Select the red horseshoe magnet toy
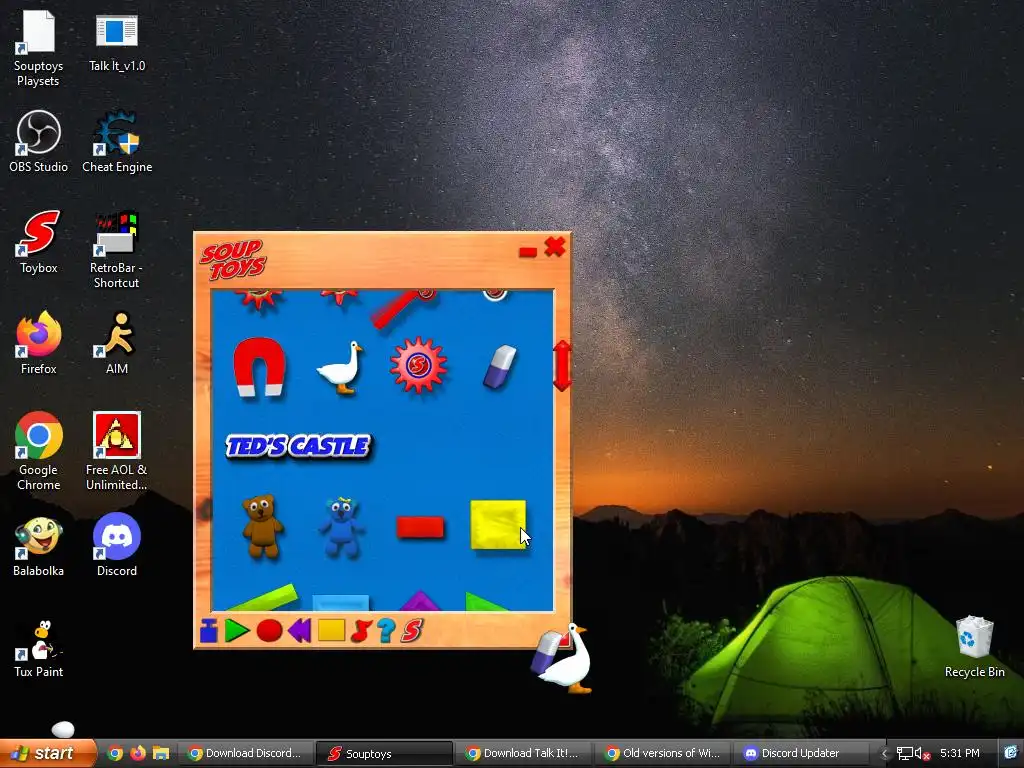The height and width of the screenshot is (768, 1024). coord(259,367)
